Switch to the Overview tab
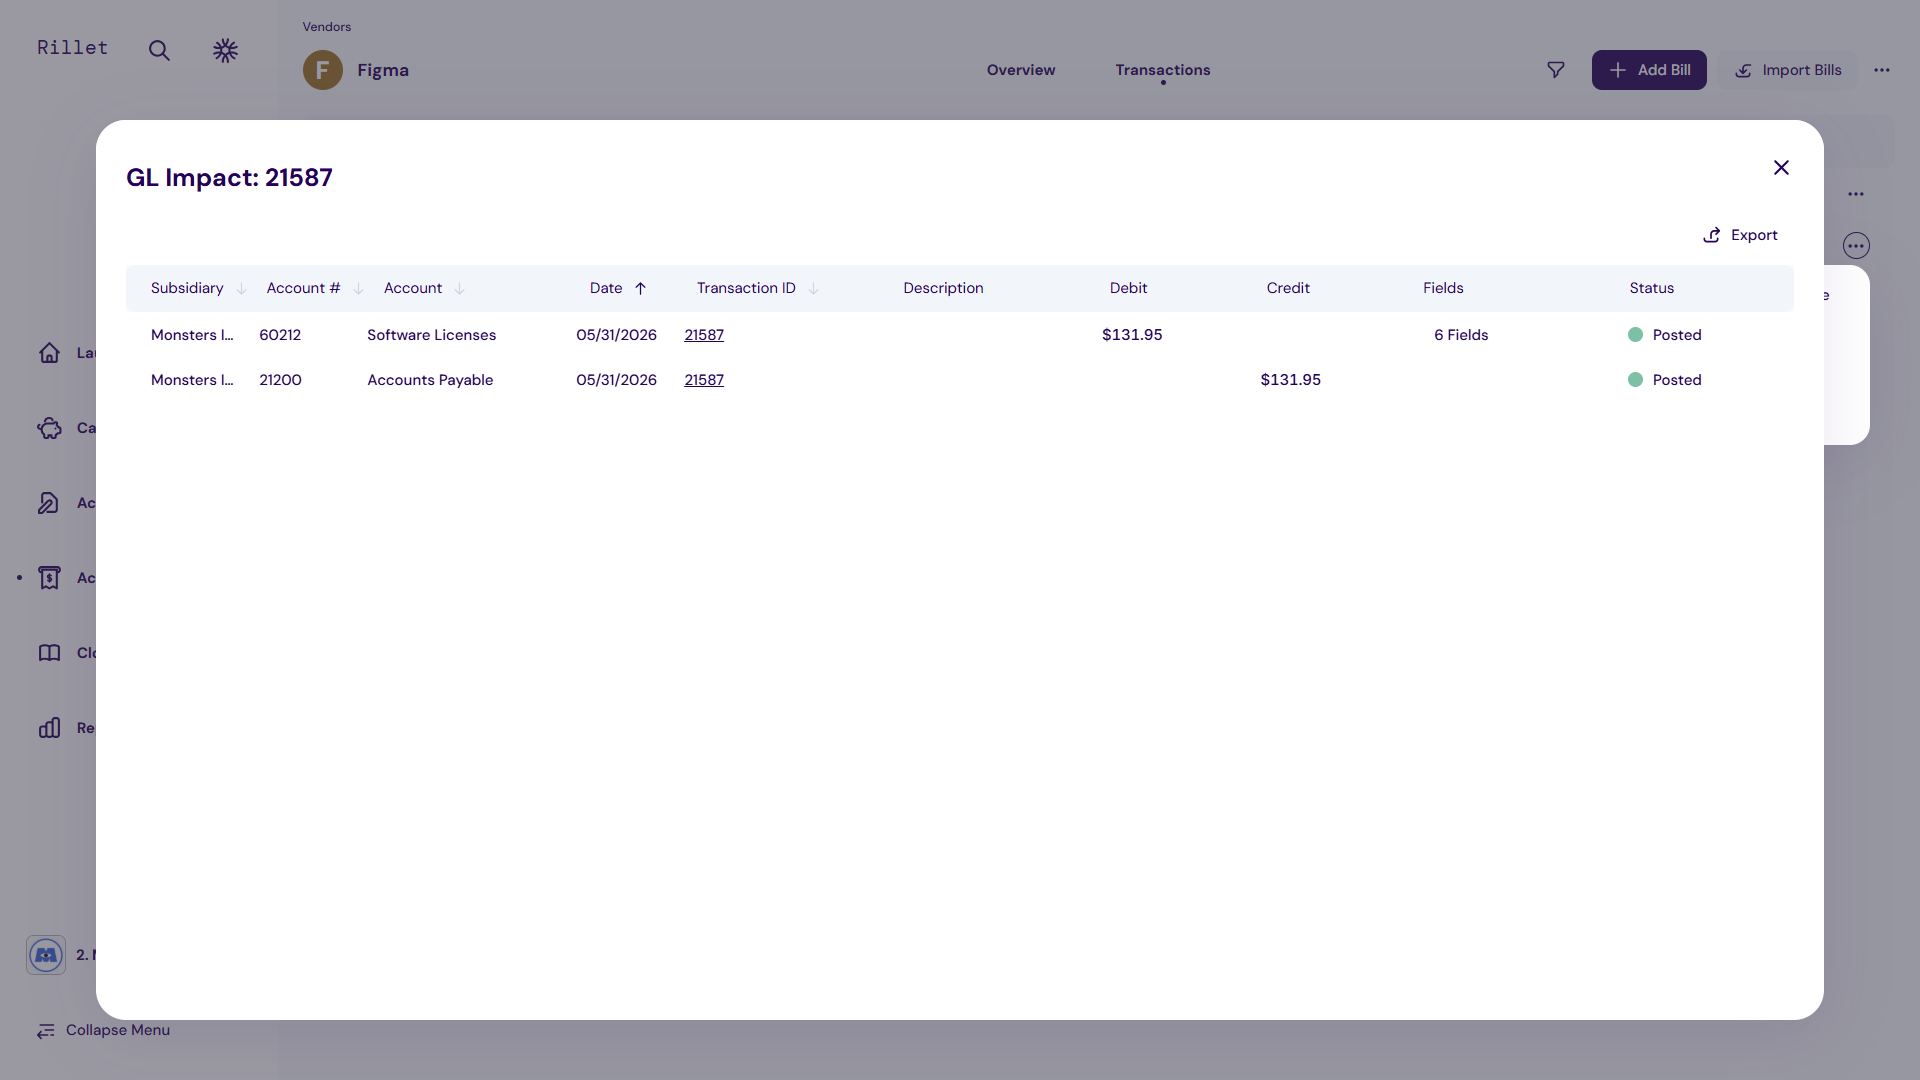 pos(1020,70)
